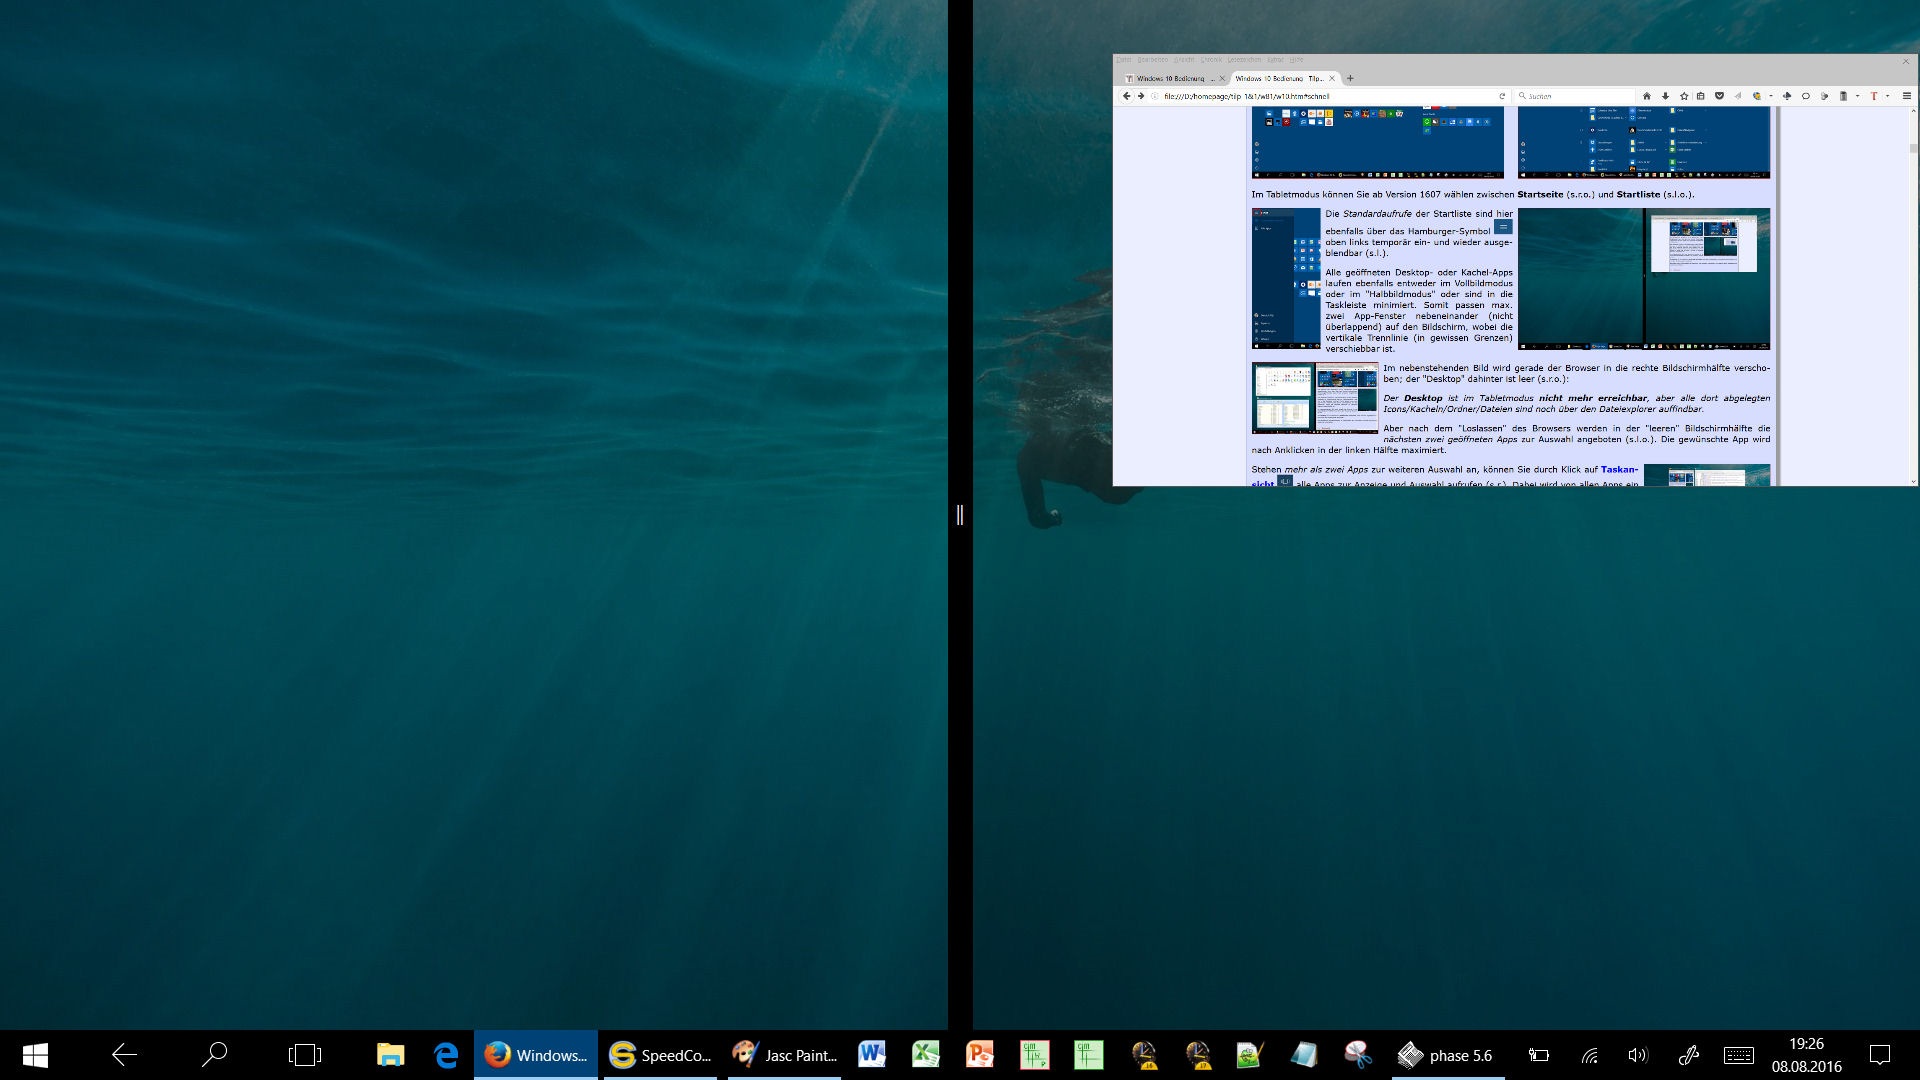Open Excel from the taskbar
The height and width of the screenshot is (1080, 1920).
click(x=925, y=1055)
